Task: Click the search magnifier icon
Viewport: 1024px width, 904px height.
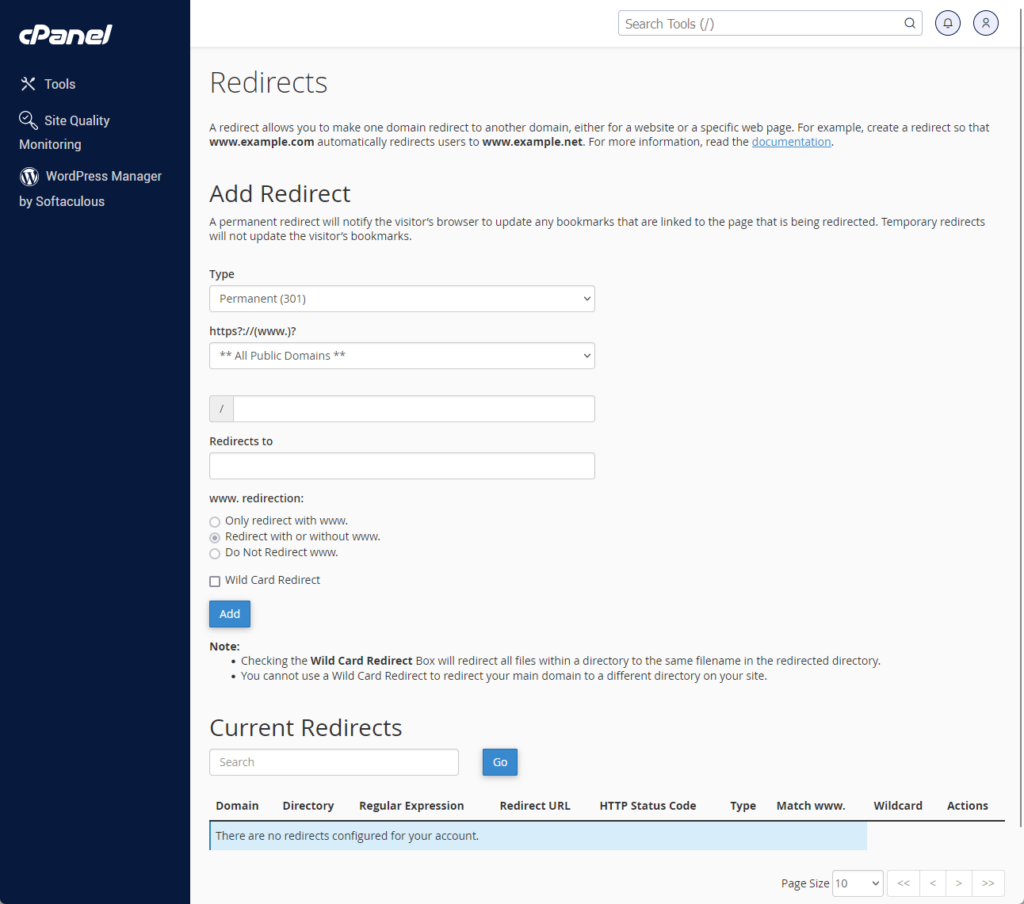Action: point(909,24)
